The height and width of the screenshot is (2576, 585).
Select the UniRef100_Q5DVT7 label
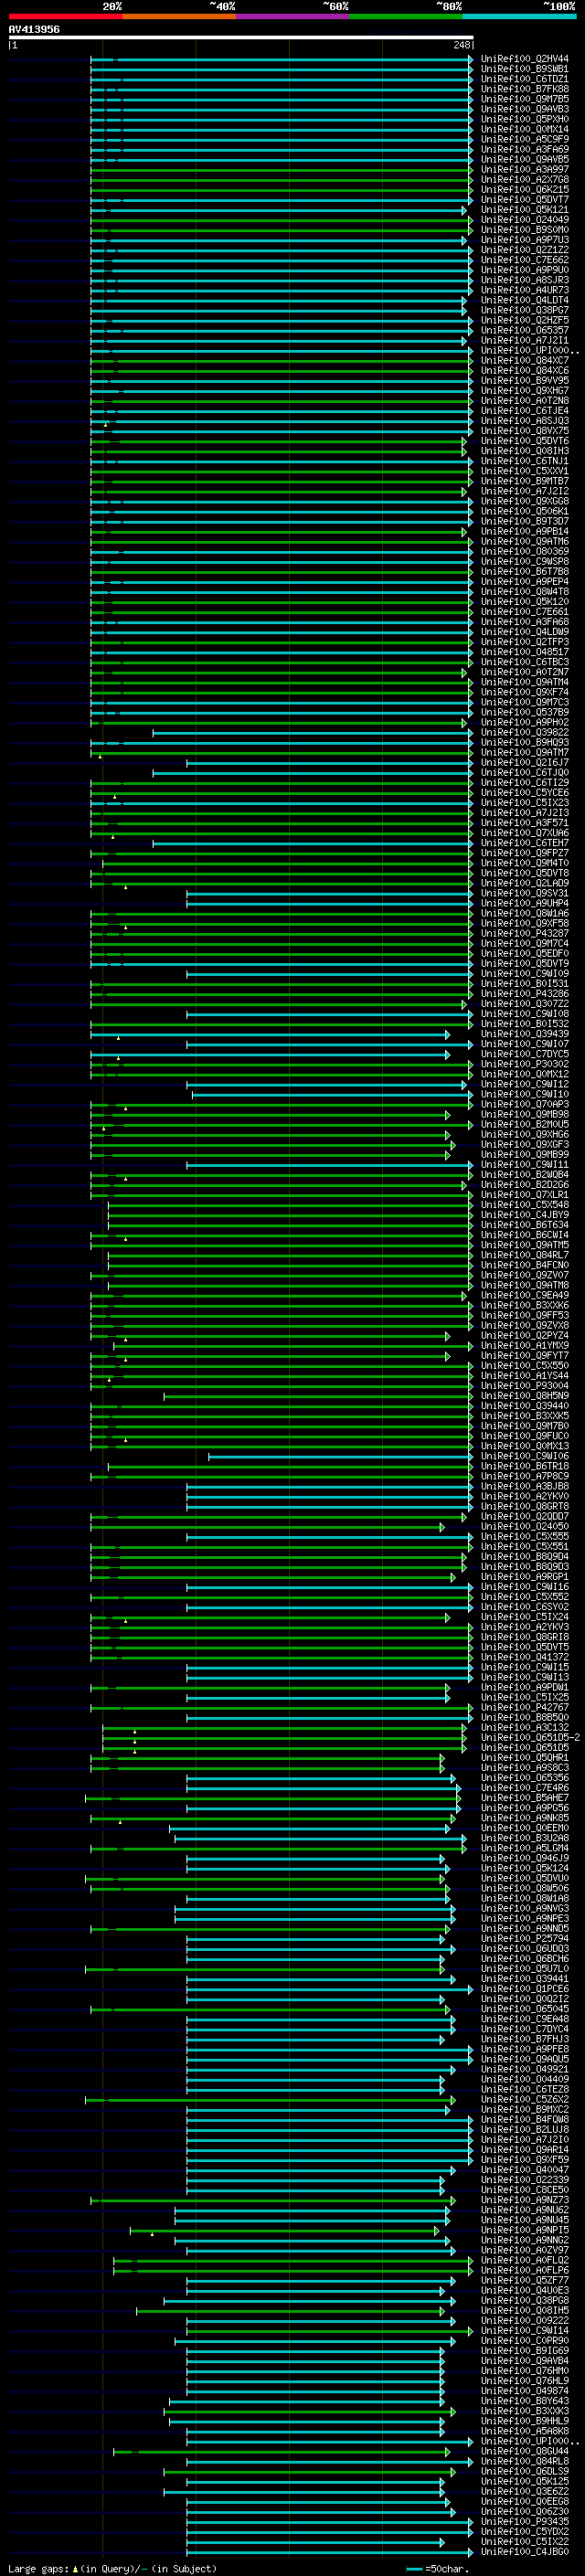[525, 200]
